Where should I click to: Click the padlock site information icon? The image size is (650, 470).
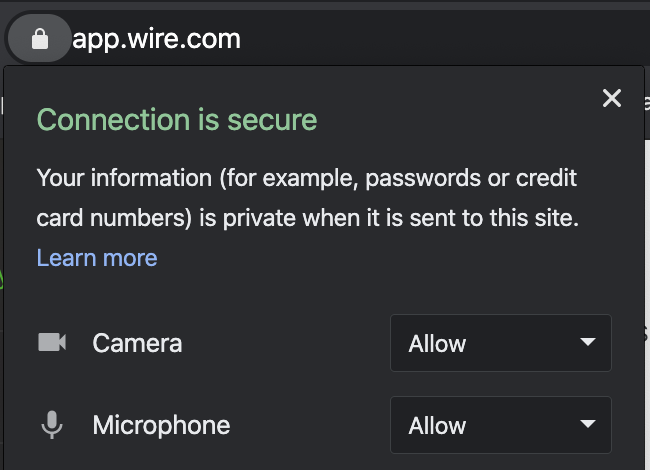[x=40, y=39]
